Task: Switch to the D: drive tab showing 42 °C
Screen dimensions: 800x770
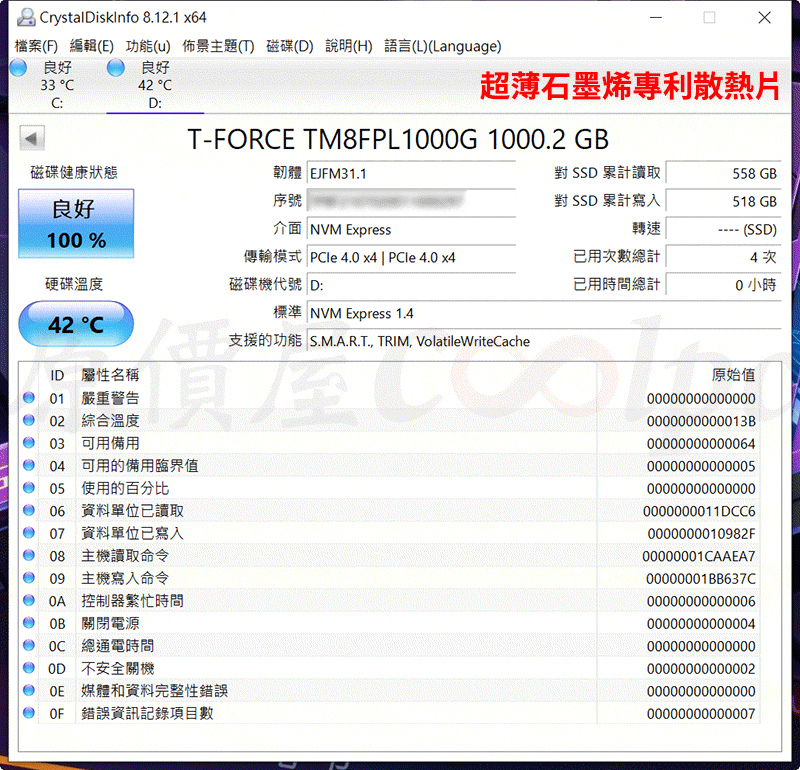Action: coord(155,85)
